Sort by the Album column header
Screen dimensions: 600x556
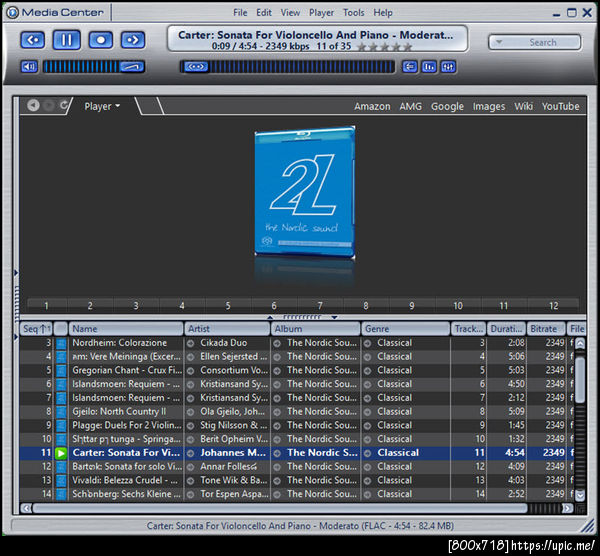pos(316,329)
